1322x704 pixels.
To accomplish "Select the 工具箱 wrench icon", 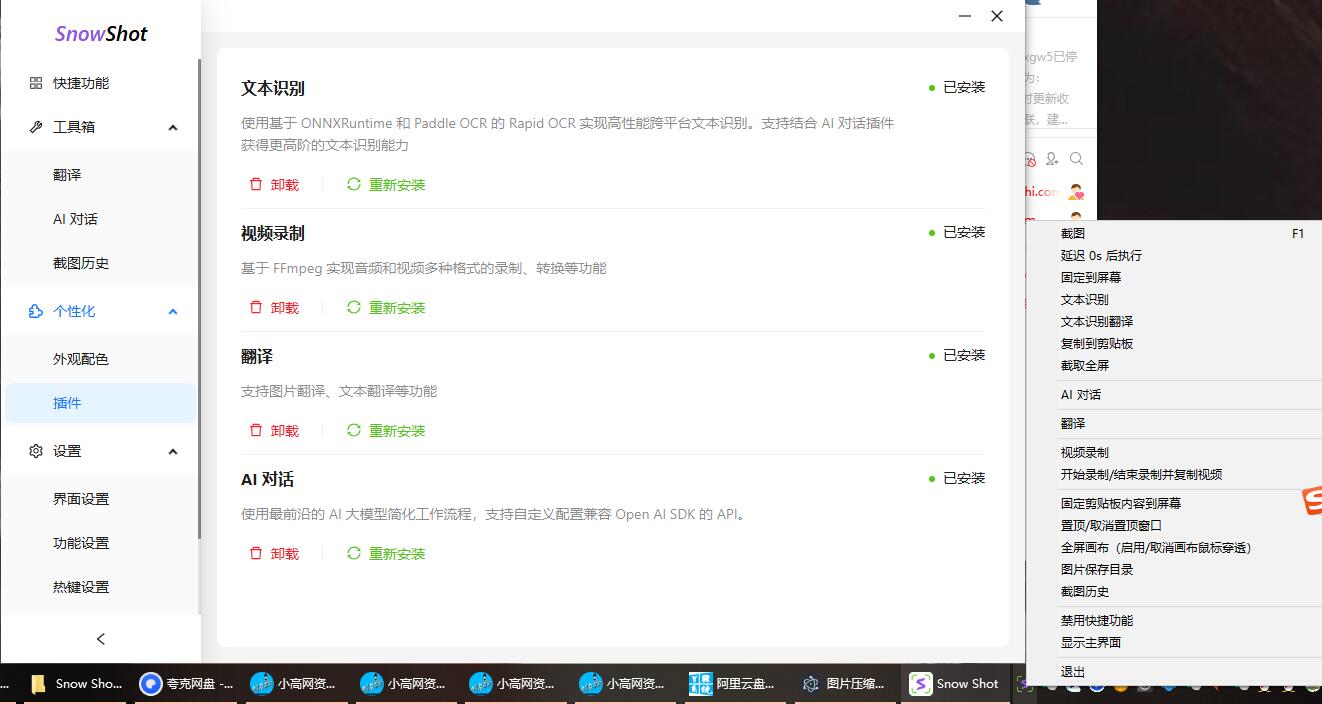I will [x=37, y=127].
